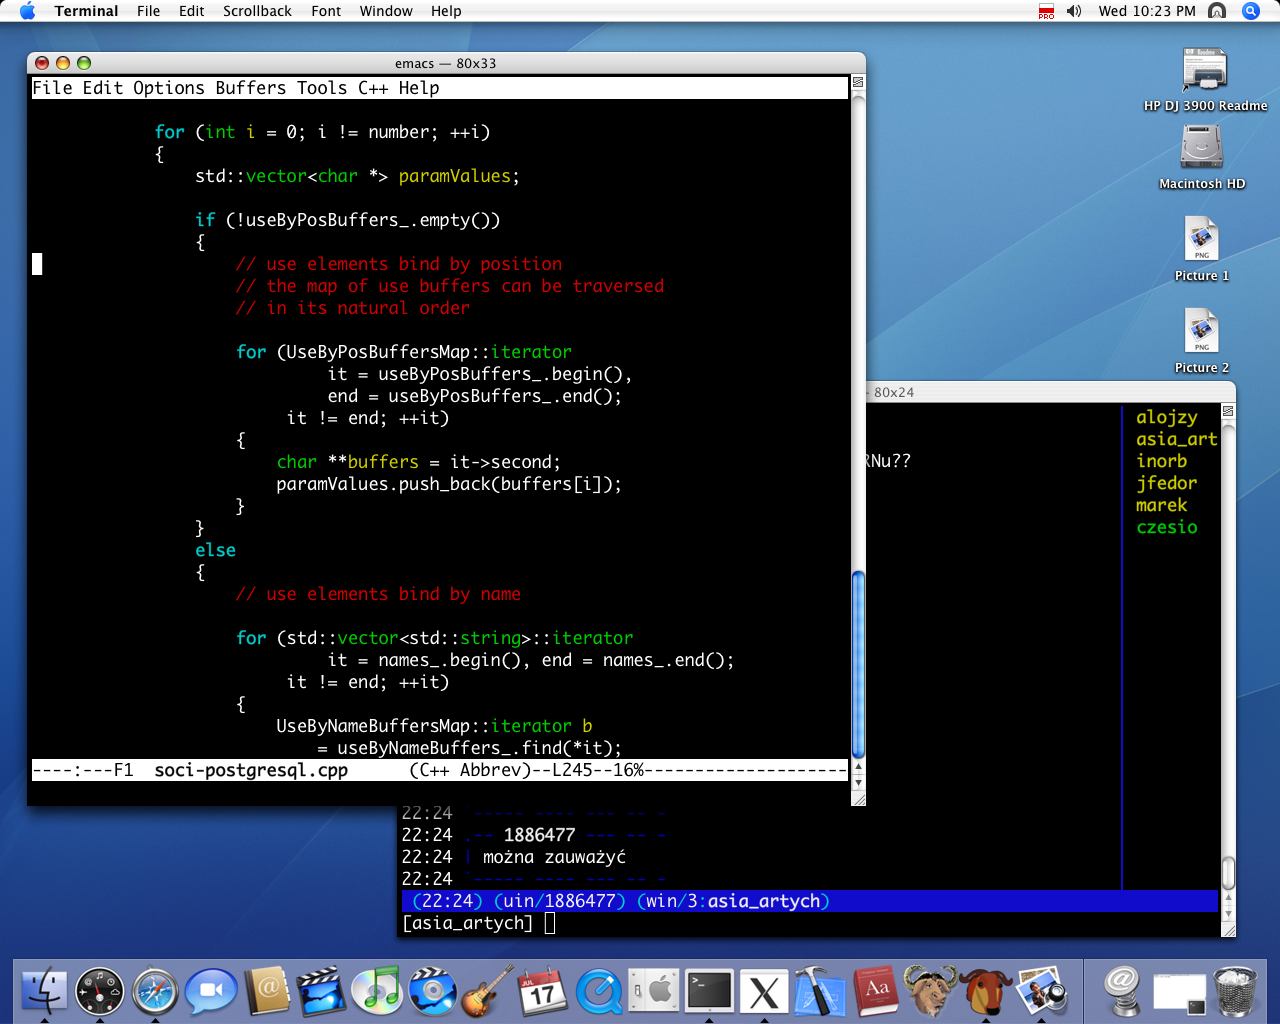This screenshot has height=1024, width=1280.
Task: Open X11 from the dock
Action: [x=765, y=992]
